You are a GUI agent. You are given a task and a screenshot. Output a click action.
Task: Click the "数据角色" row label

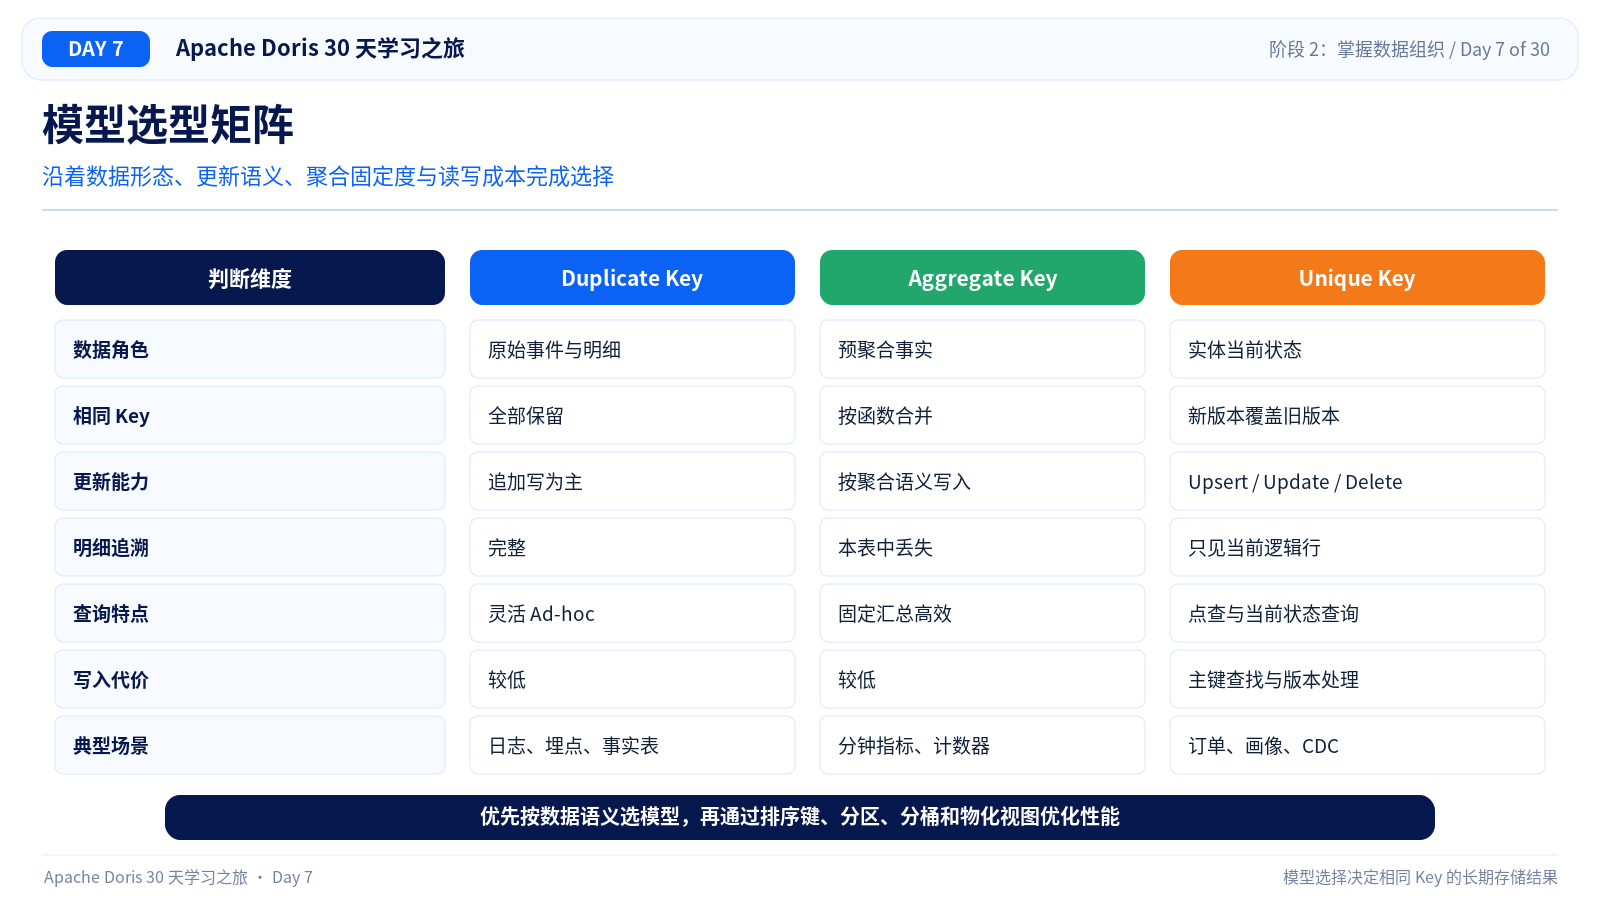[250, 349]
